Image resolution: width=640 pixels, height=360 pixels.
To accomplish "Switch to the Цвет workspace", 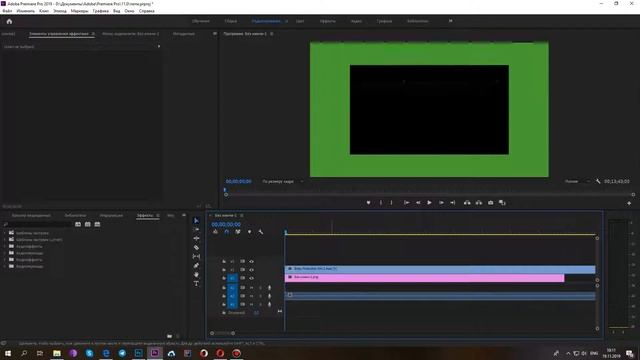I will (300, 21).
